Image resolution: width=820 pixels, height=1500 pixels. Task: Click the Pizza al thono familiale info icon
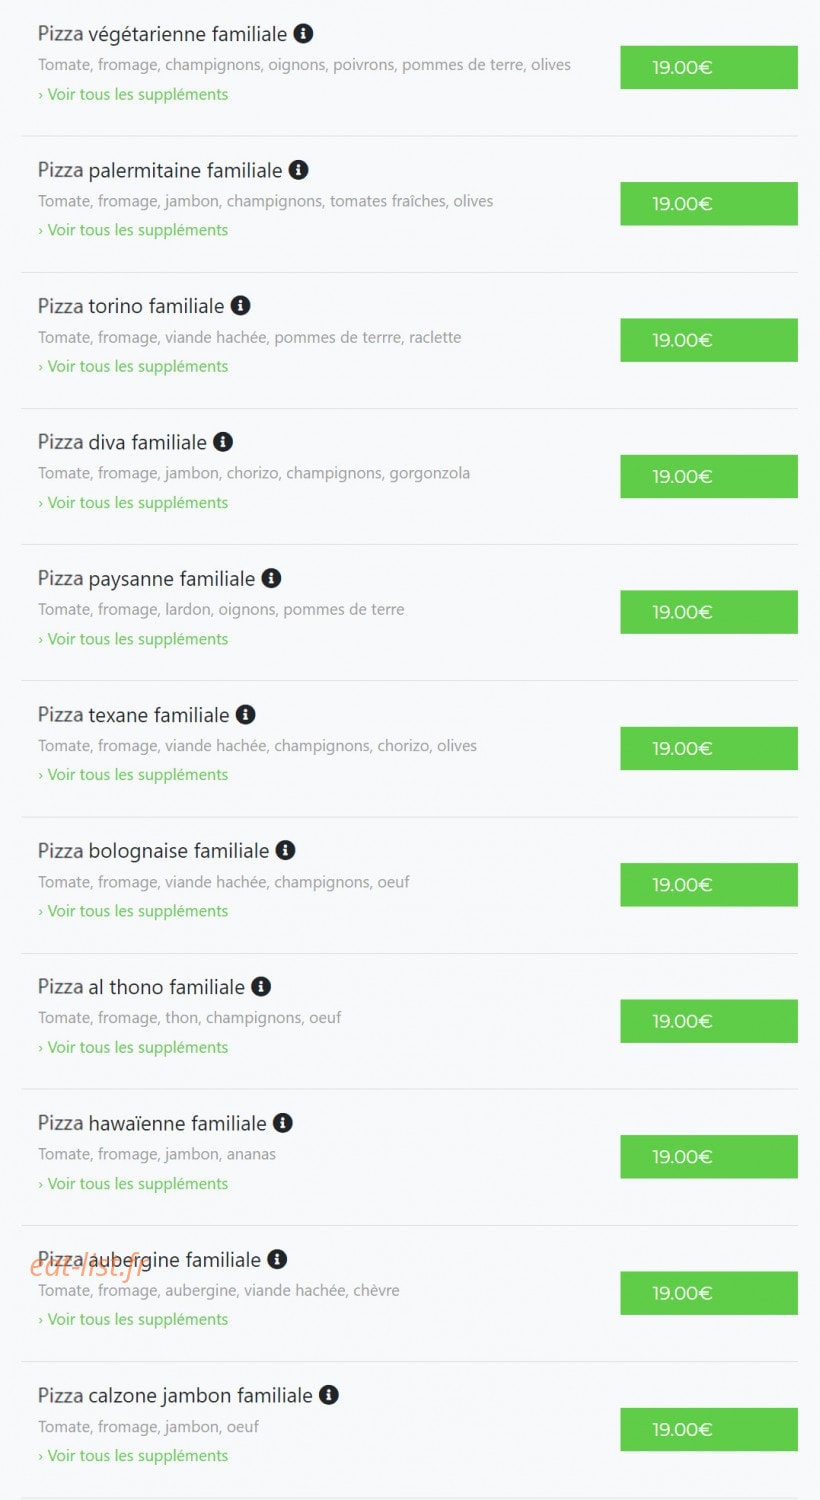pyautogui.click(x=261, y=986)
